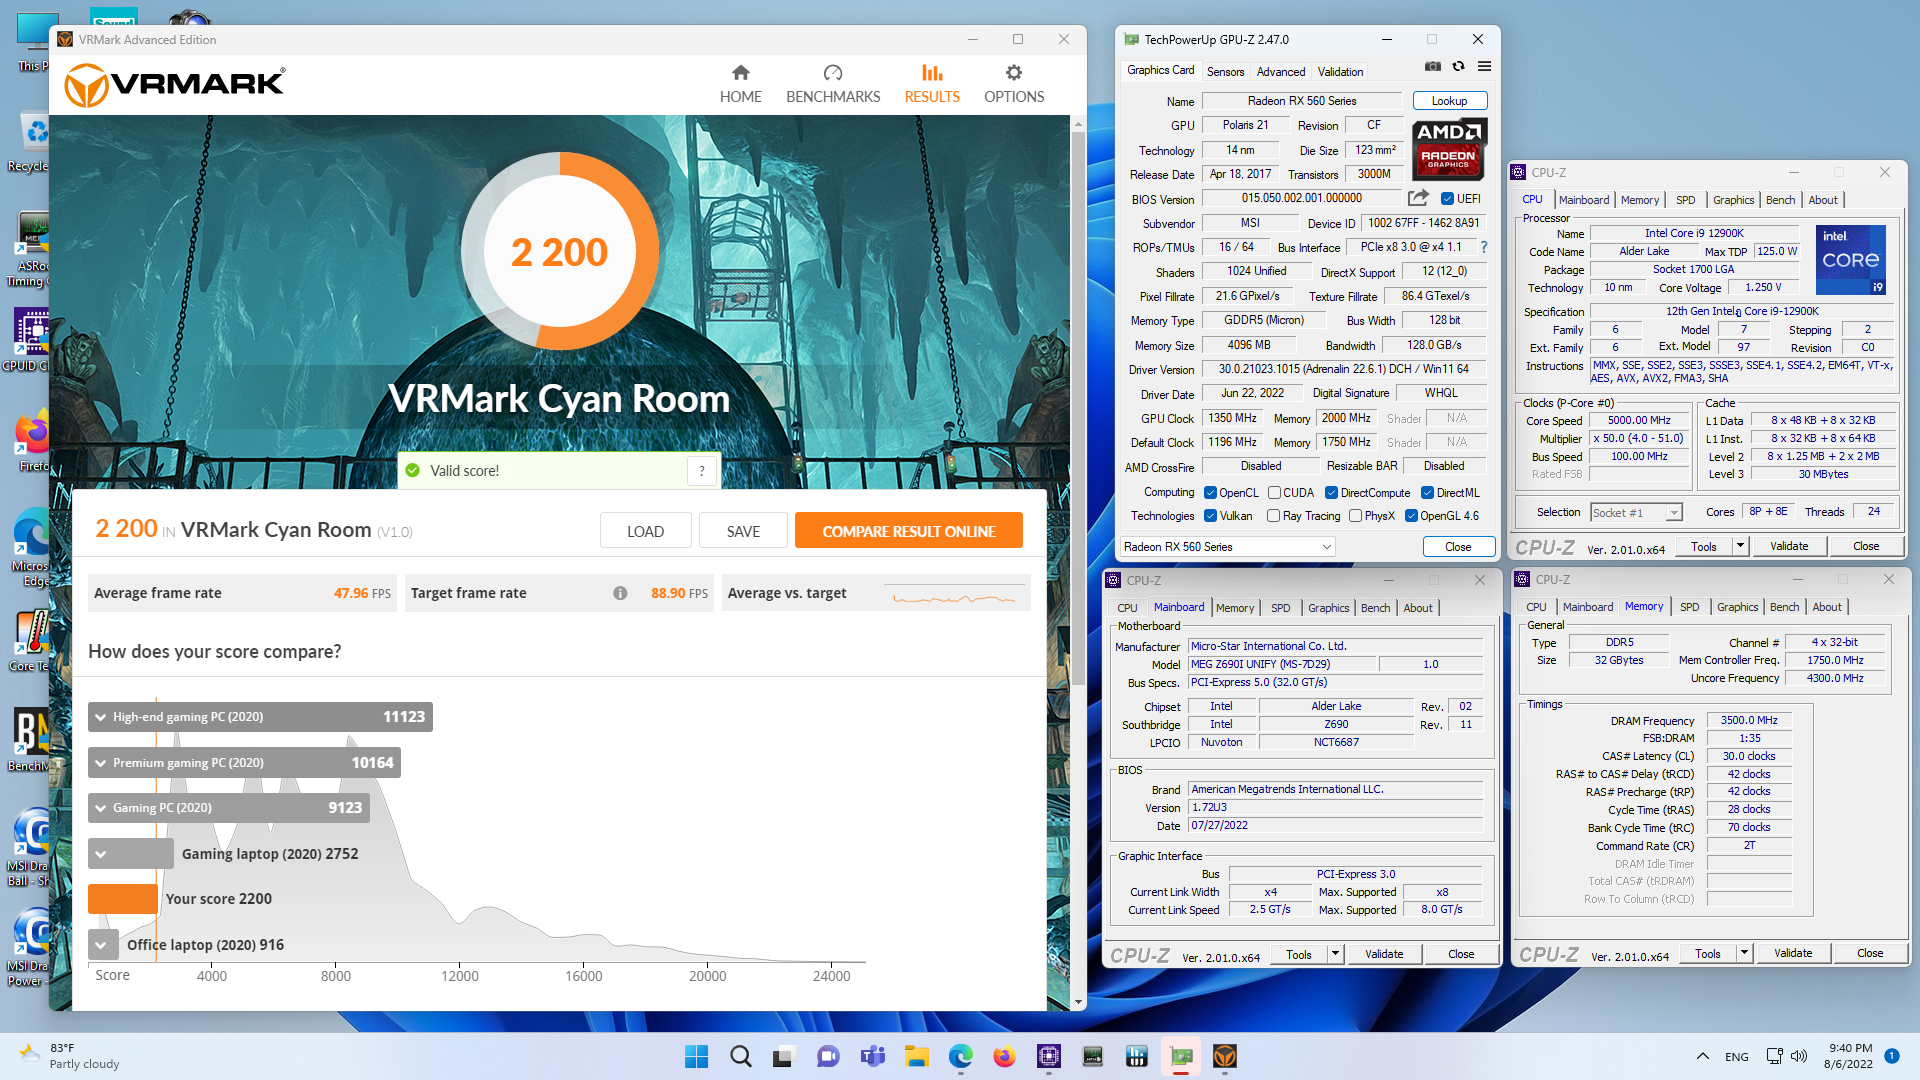Switch to Validation tab in GPU-Z
Viewport: 1920px width, 1080px height.
click(x=1340, y=72)
